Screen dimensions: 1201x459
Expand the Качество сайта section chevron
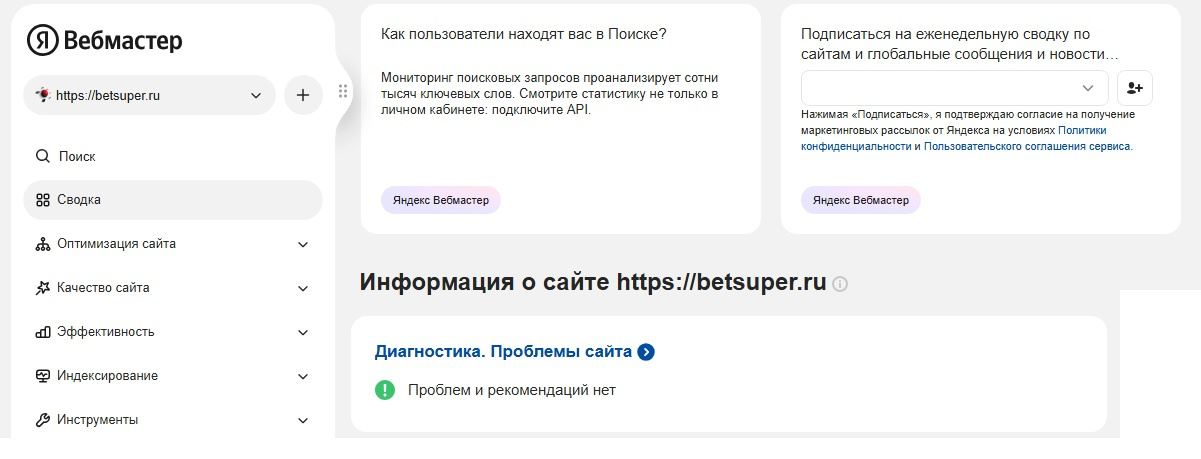[x=304, y=288]
